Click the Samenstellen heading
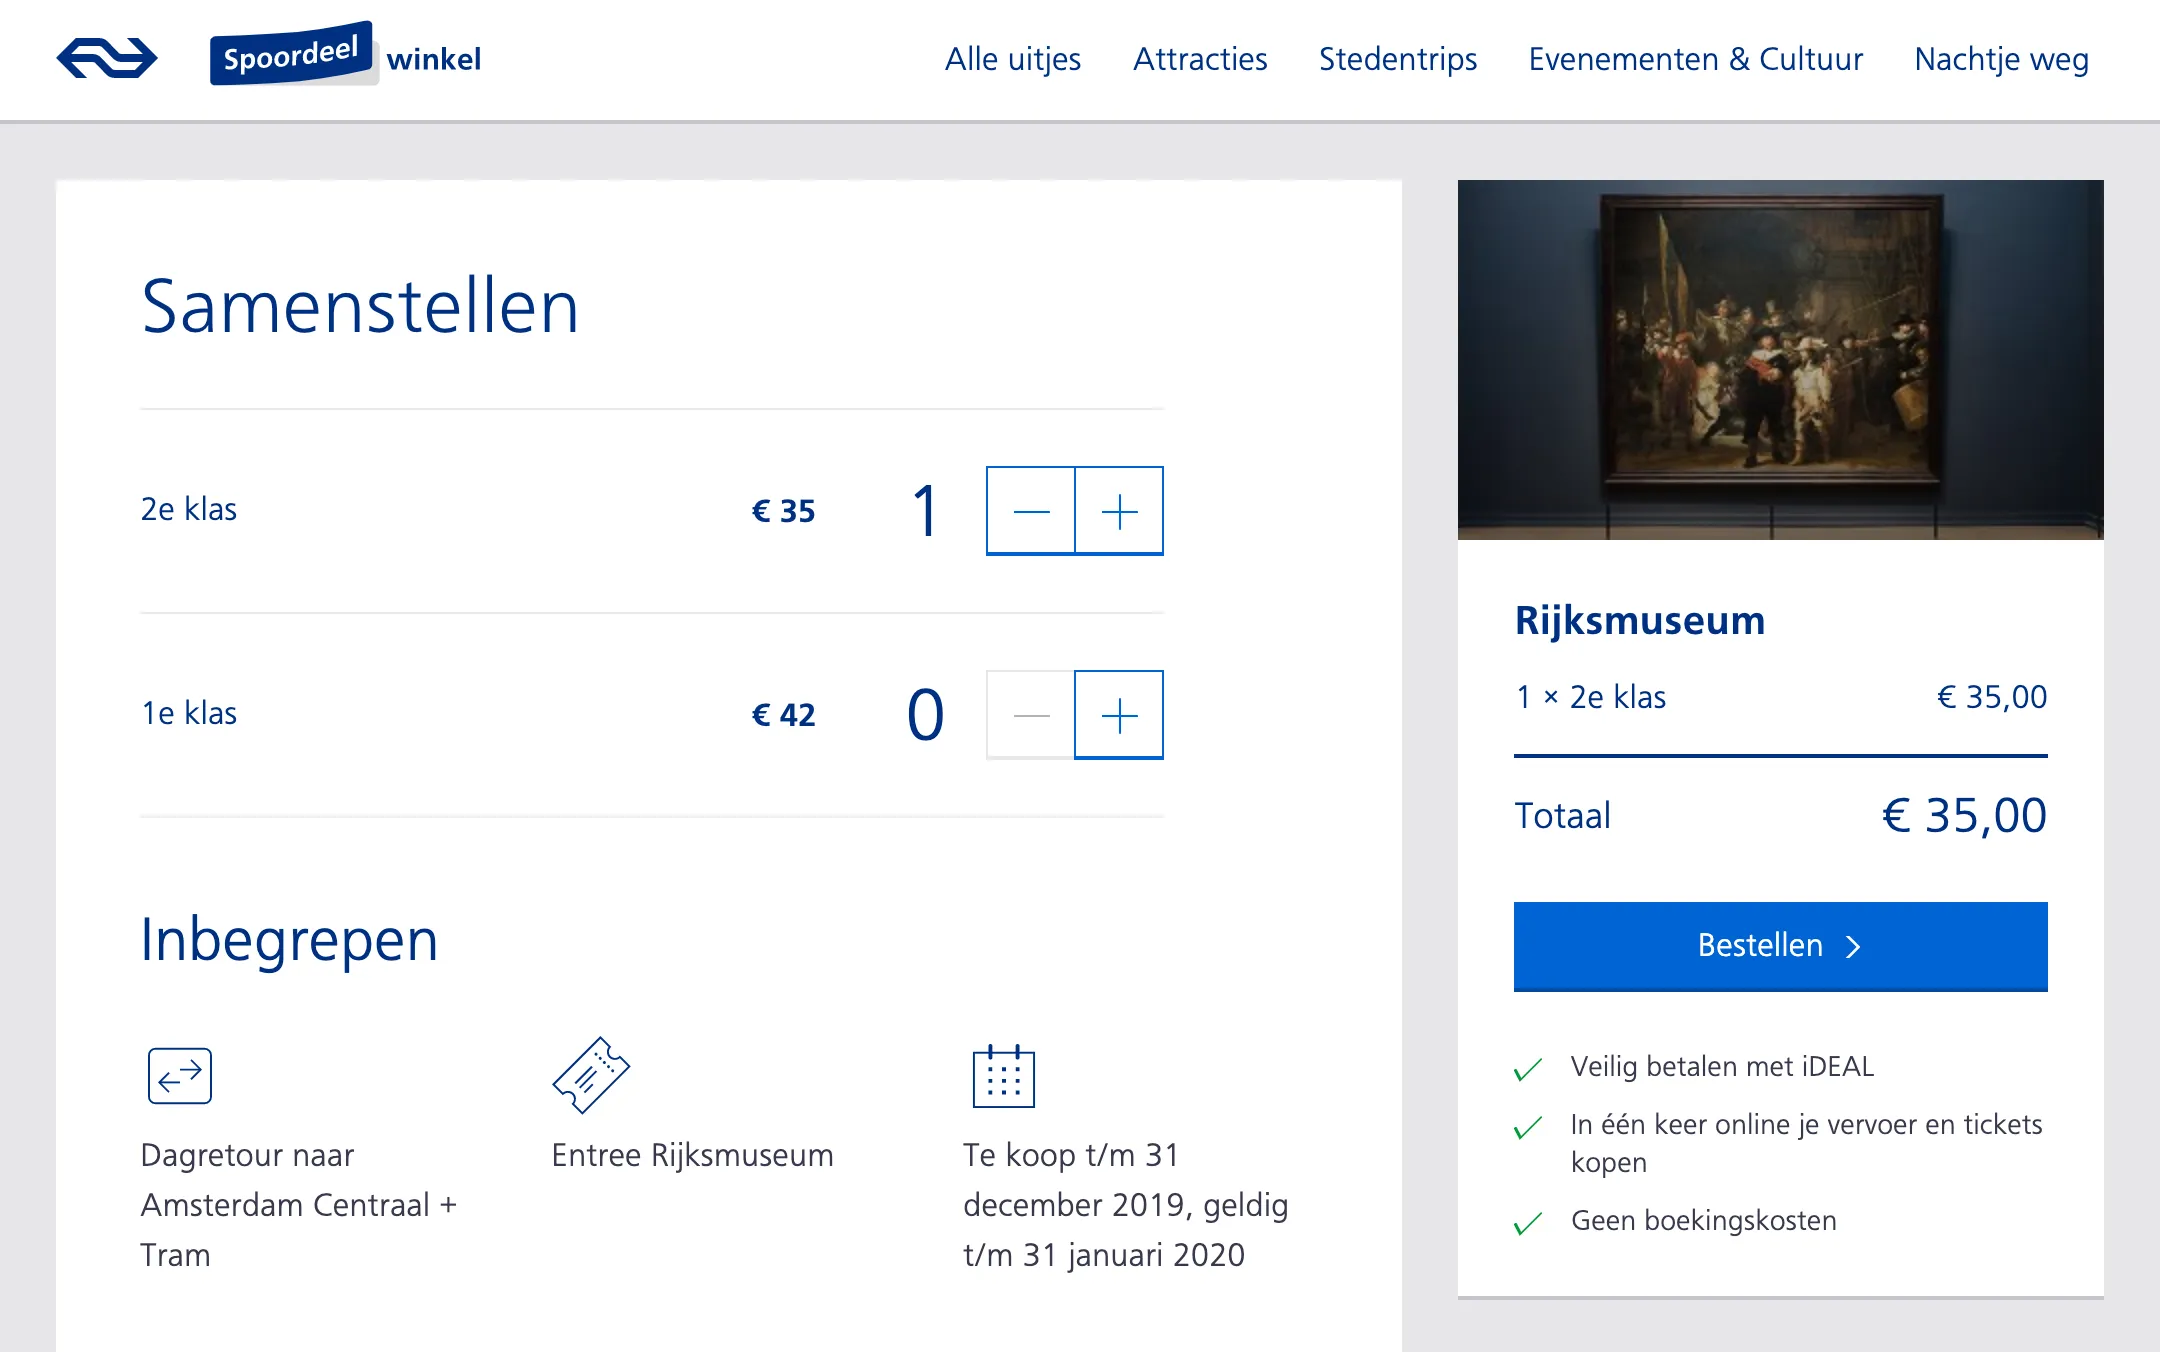This screenshot has height=1352, width=2160. [360, 306]
